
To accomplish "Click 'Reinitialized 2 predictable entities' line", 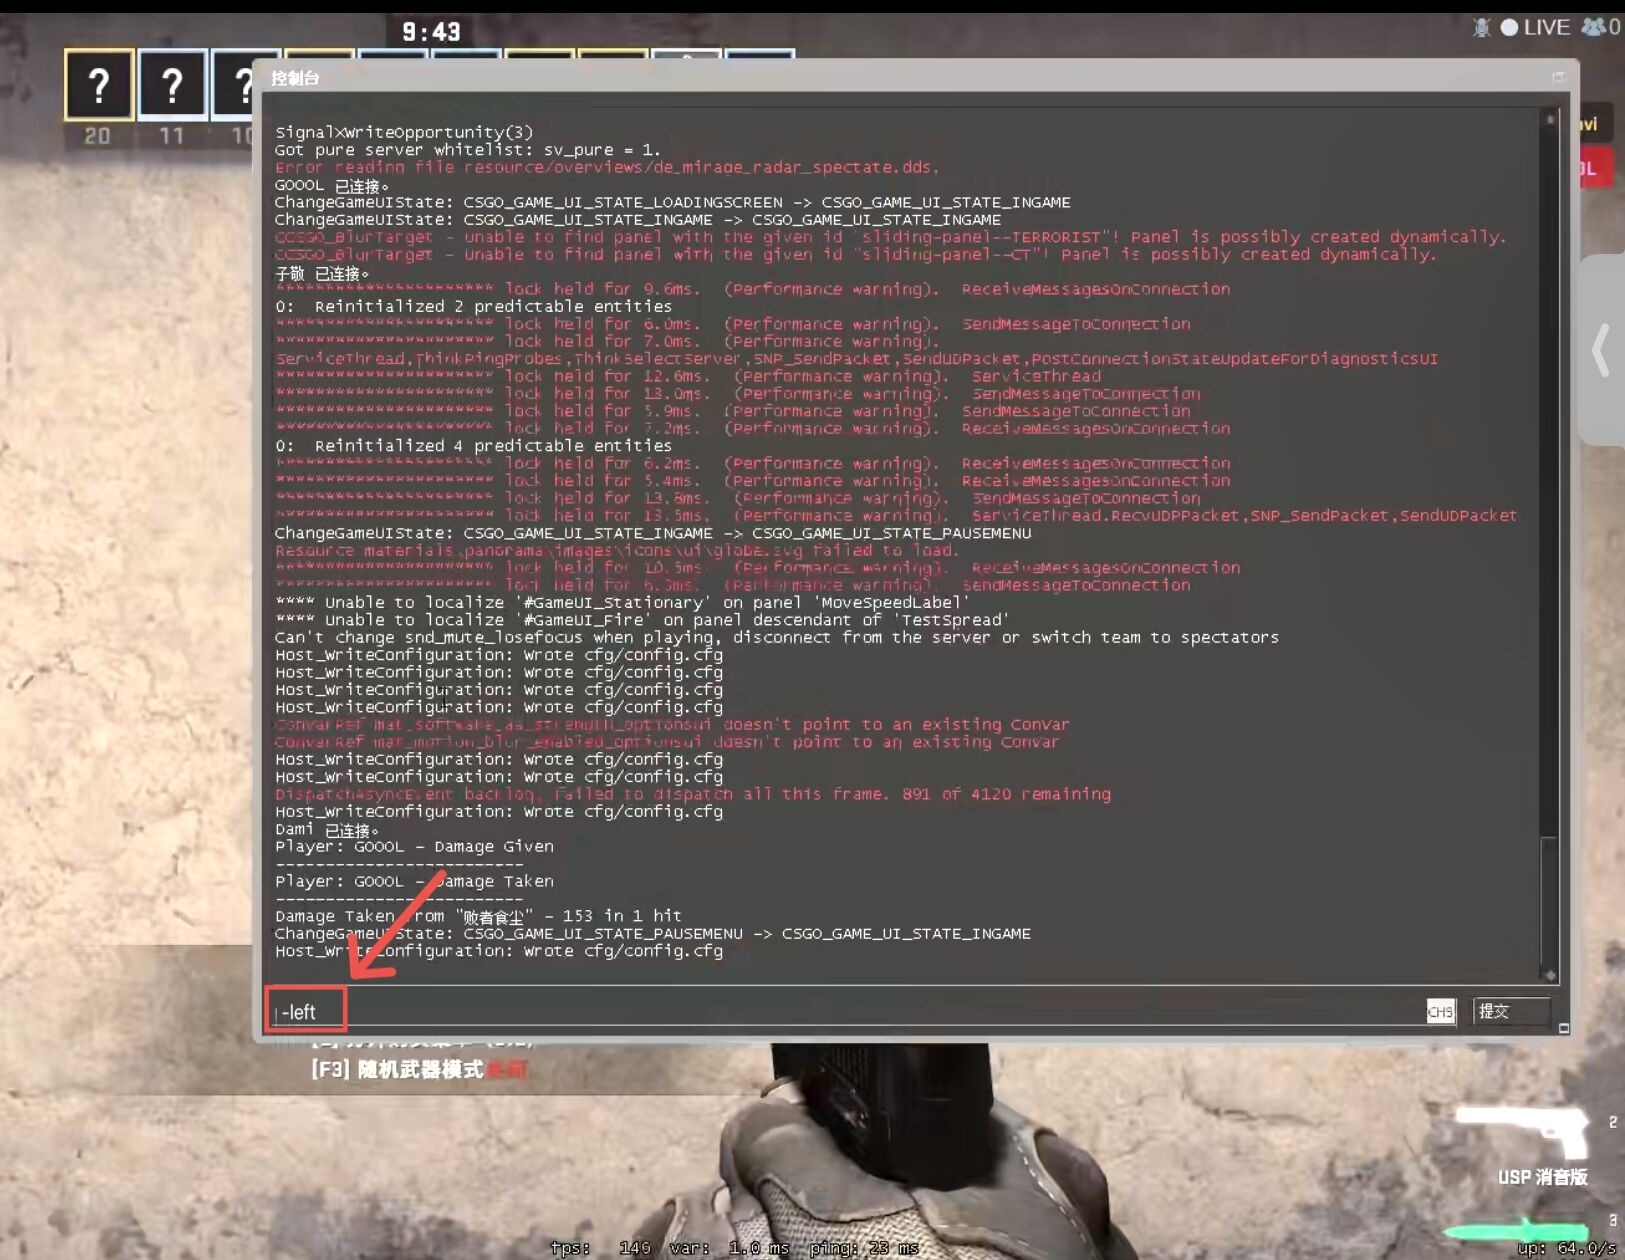I will point(473,306).
